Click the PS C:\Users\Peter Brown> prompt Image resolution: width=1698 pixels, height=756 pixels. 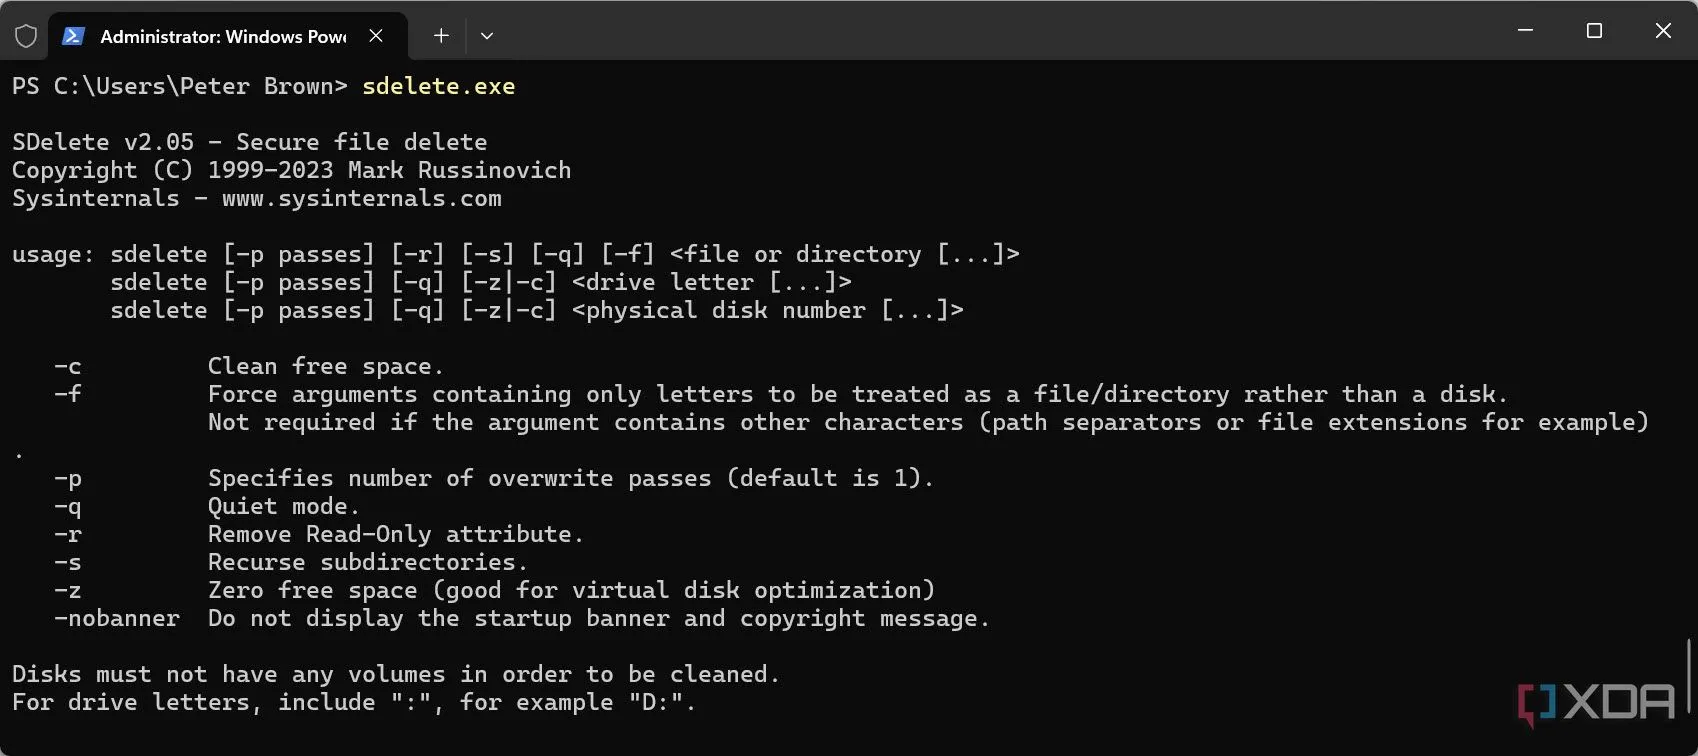click(180, 86)
